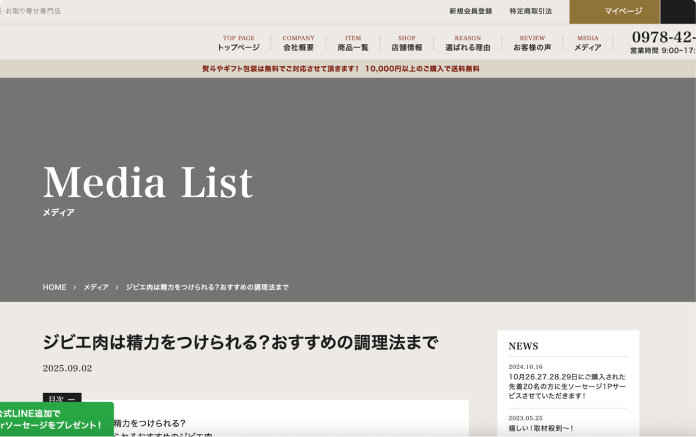Screen dimensions: 696x437
Task: Click the 0978-42 phone number
Action: [662, 37]
